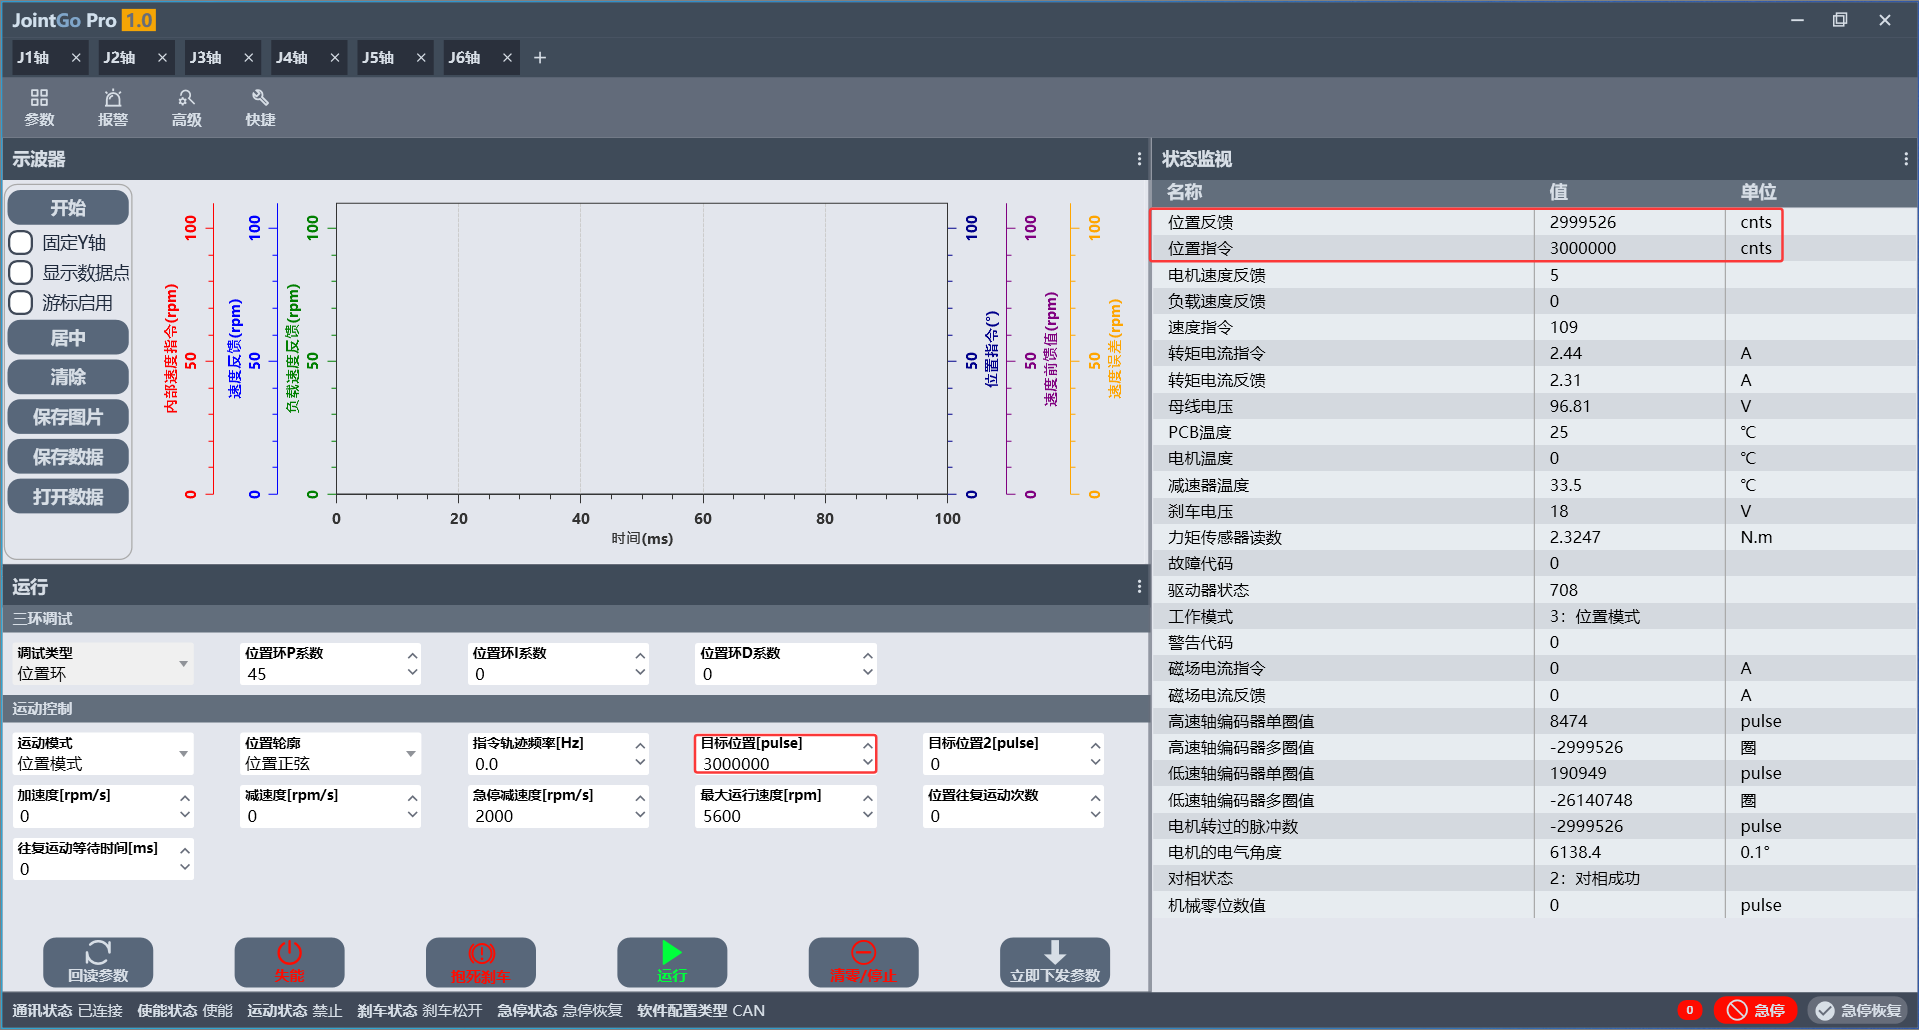Open the 参数 parameters toolbar icon
The image size is (1919, 1030).
pyautogui.click(x=39, y=107)
